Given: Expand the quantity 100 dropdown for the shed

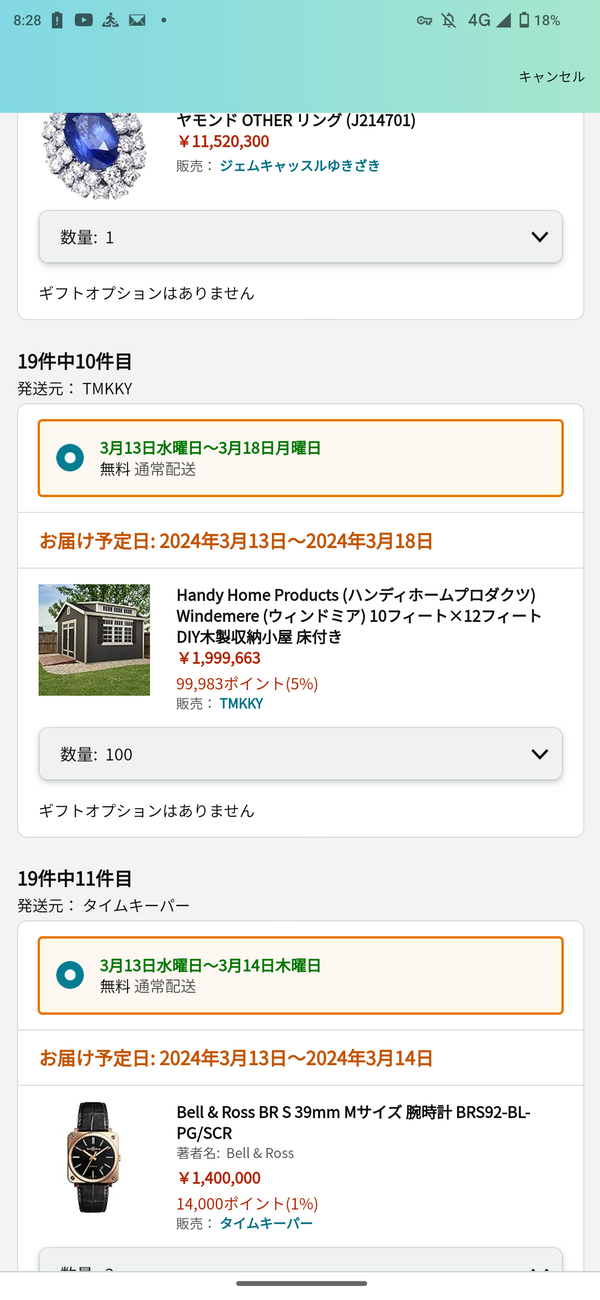Looking at the screenshot, I should pos(300,754).
